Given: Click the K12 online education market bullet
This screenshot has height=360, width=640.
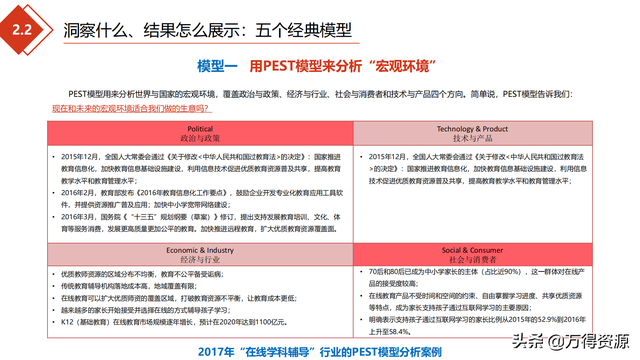Looking at the screenshot, I should [171, 322].
